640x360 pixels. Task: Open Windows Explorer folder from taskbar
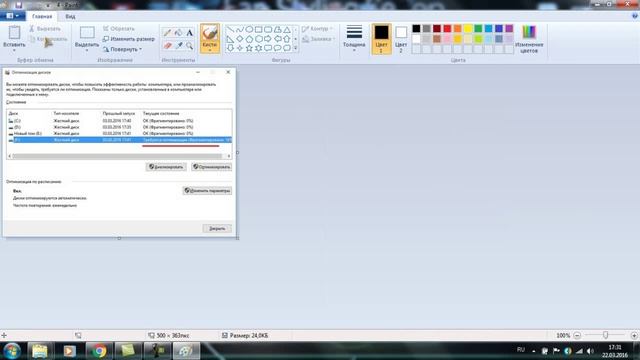40,351
